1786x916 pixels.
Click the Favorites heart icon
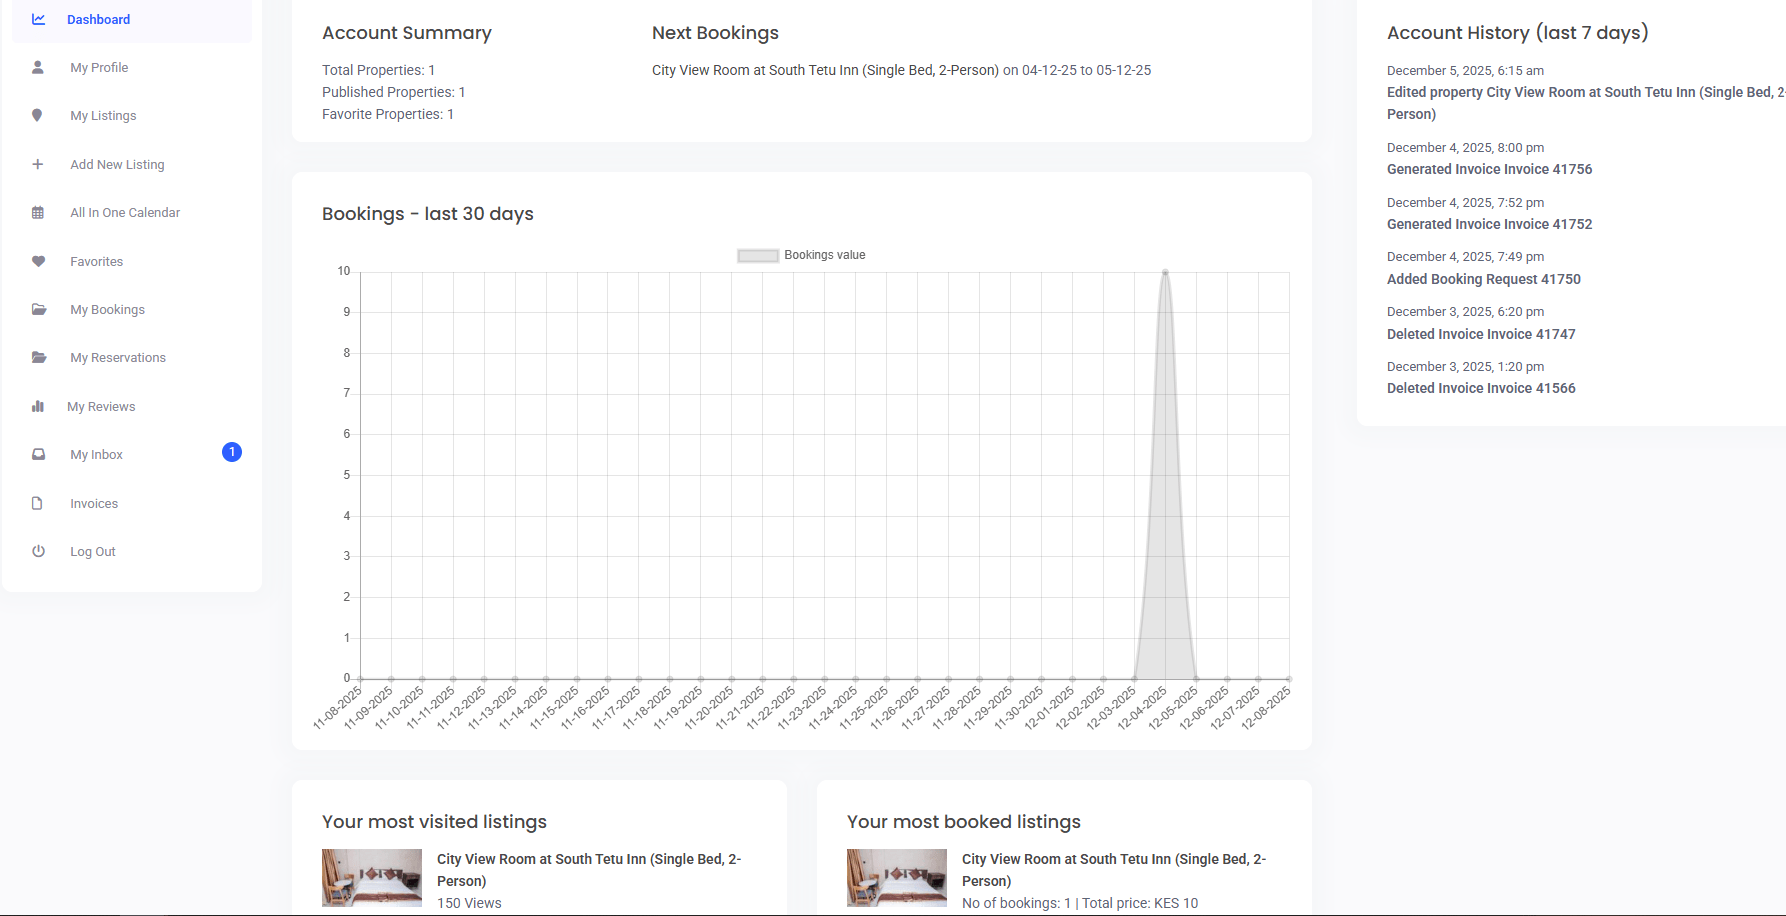click(x=38, y=261)
